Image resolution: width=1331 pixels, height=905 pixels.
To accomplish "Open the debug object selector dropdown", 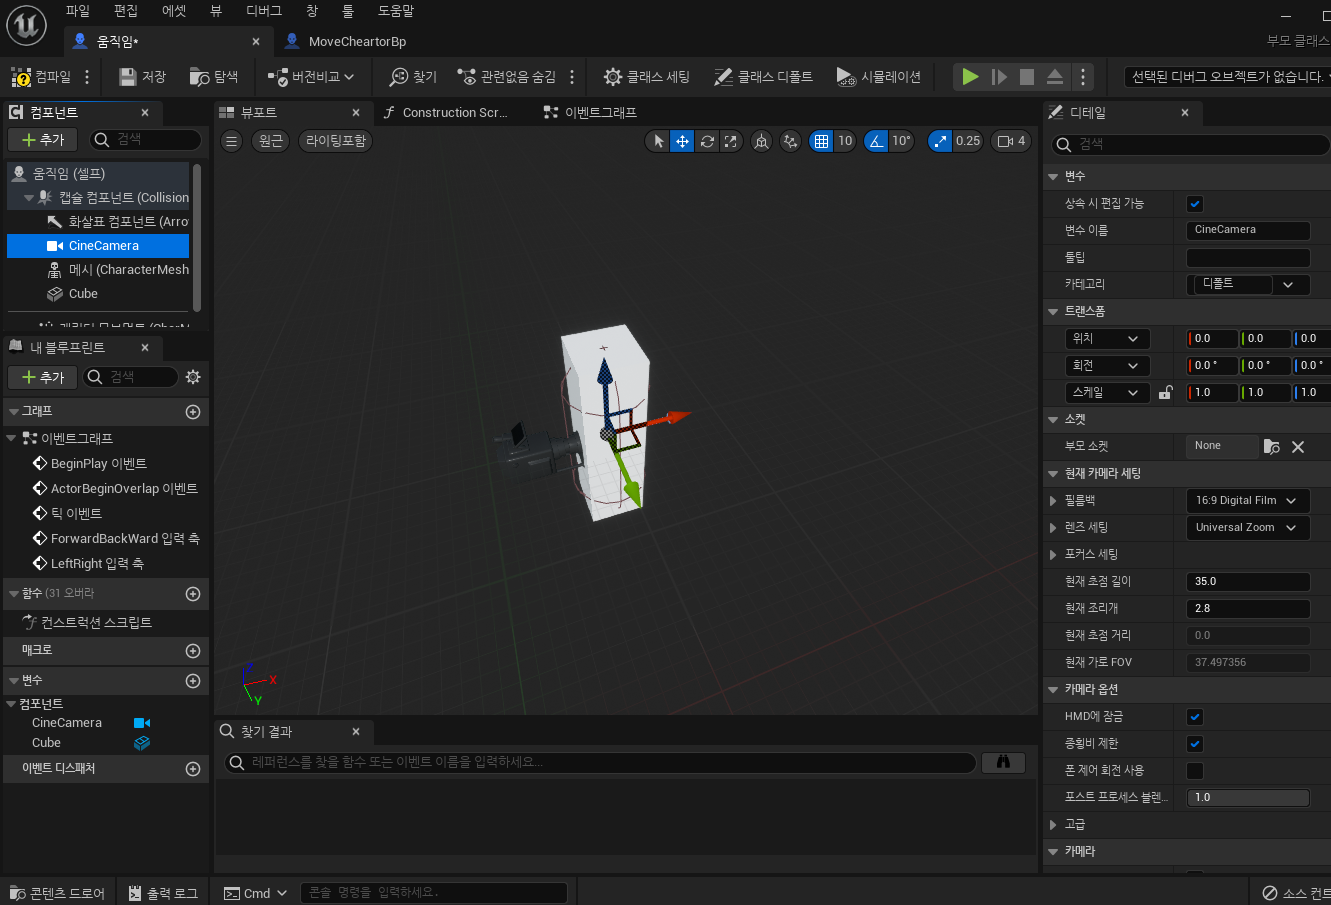I will pyautogui.click(x=1227, y=77).
